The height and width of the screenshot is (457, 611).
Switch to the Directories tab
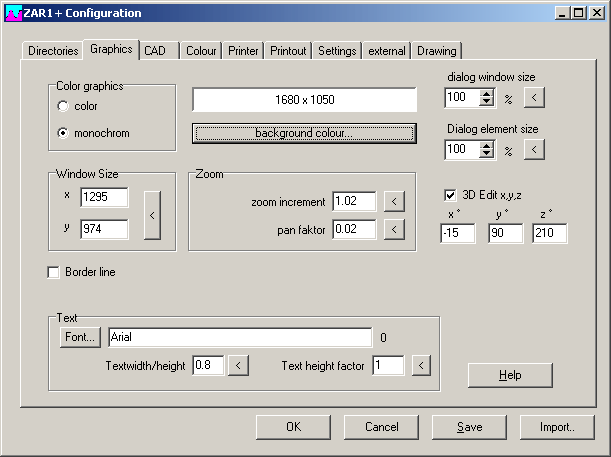[x=53, y=51]
